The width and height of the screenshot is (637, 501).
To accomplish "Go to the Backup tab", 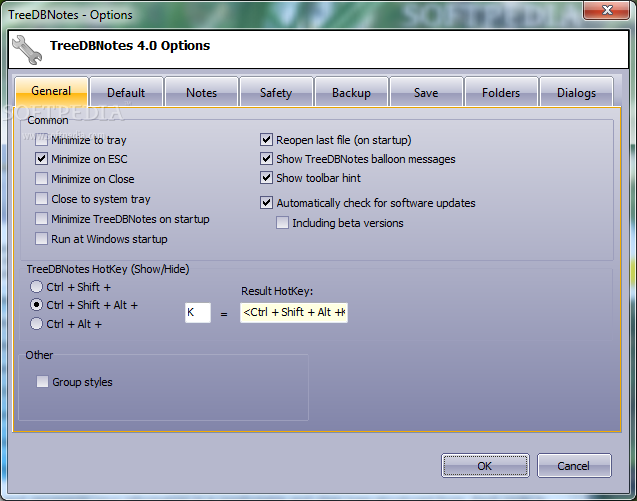I will pos(351,92).
